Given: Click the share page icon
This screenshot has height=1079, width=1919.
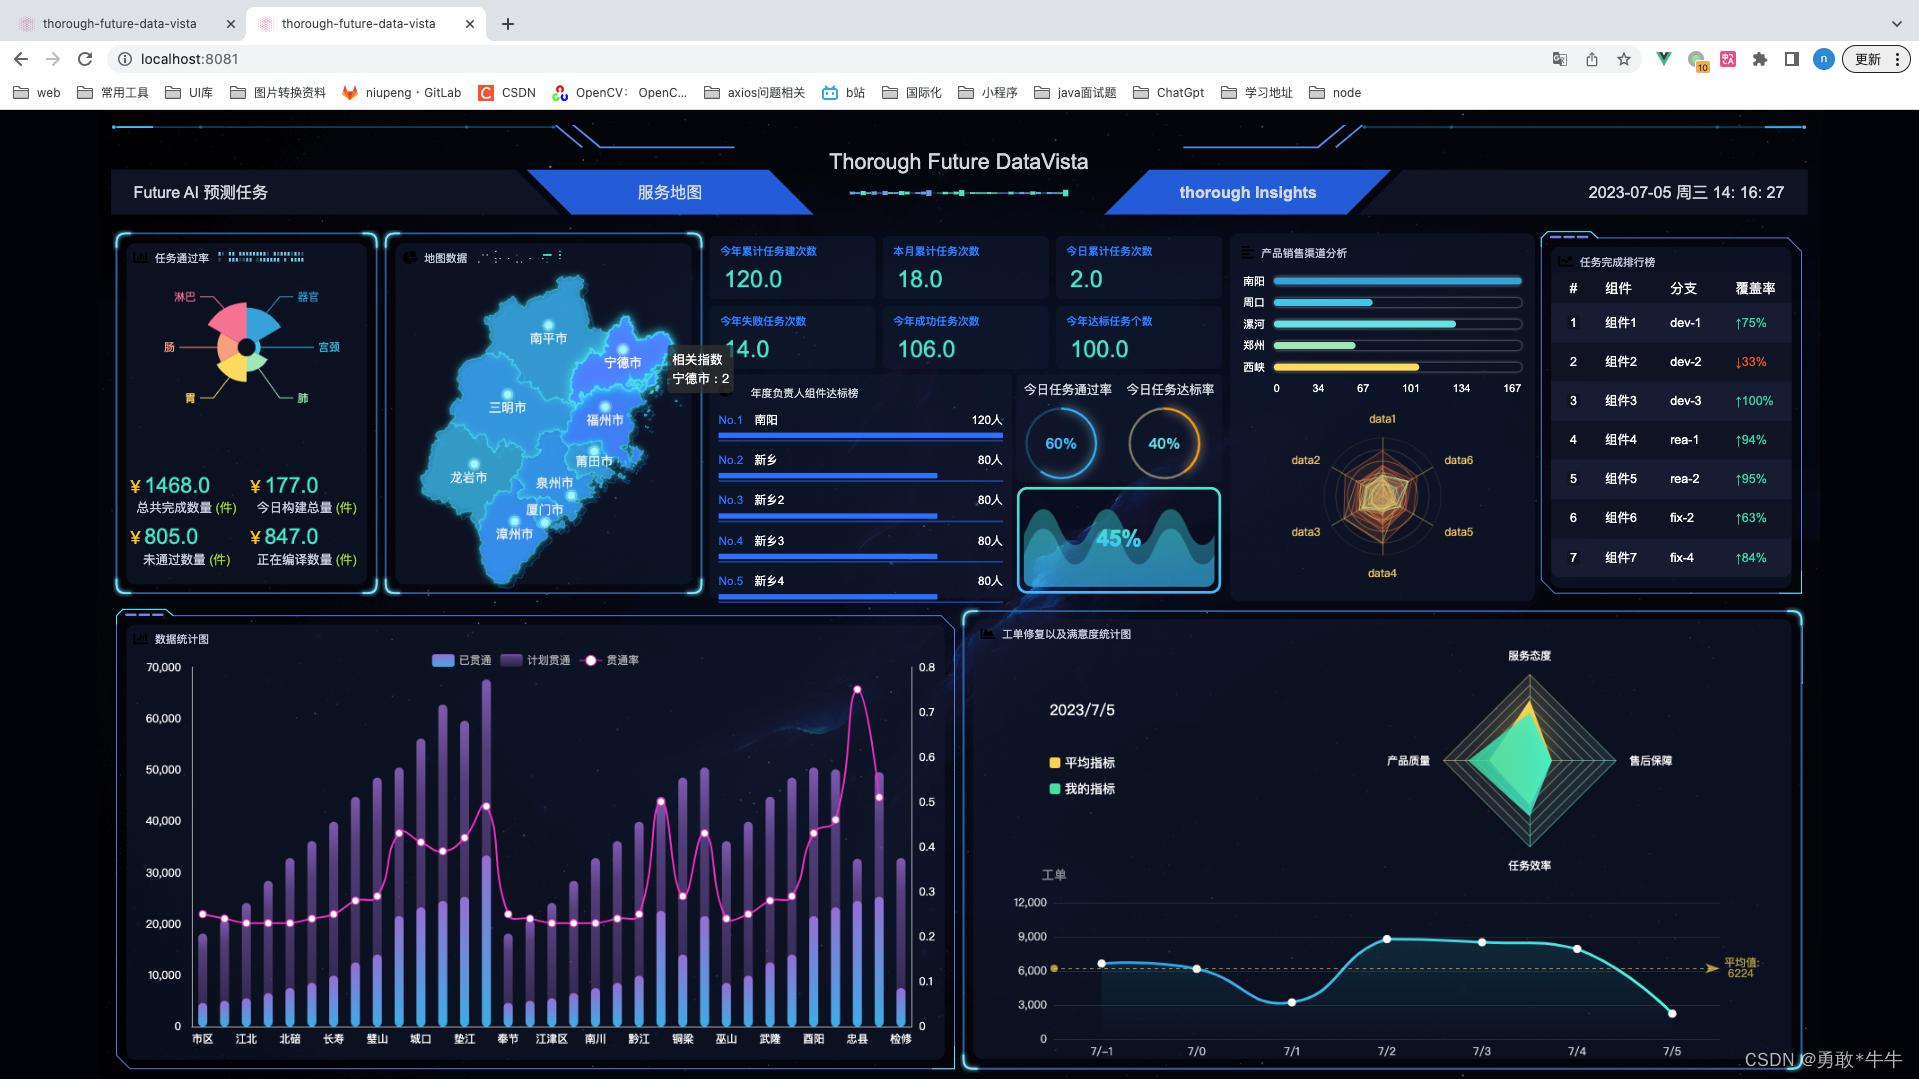Looking at the screenshot, I should [x=1592, y=59].
